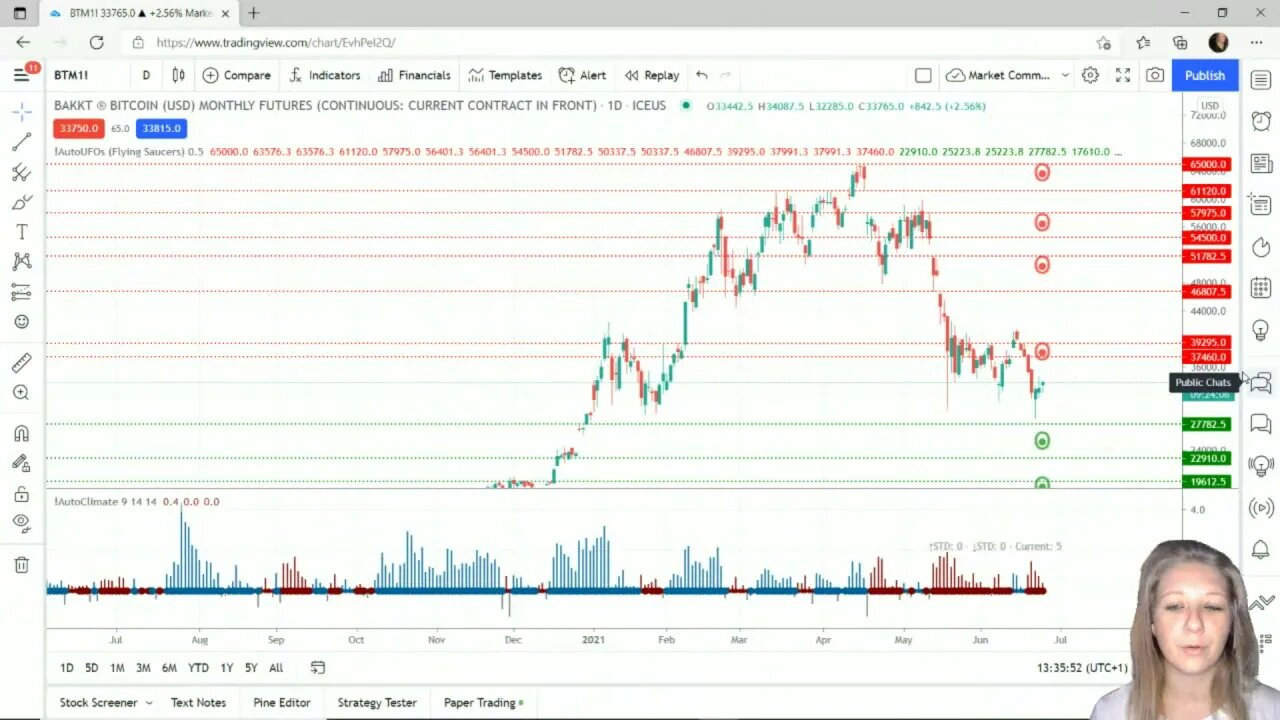Image resolution: width=1280 pixels, height=720 pixels.
Task: Set range to All
Action: click(x=276, y=668)
